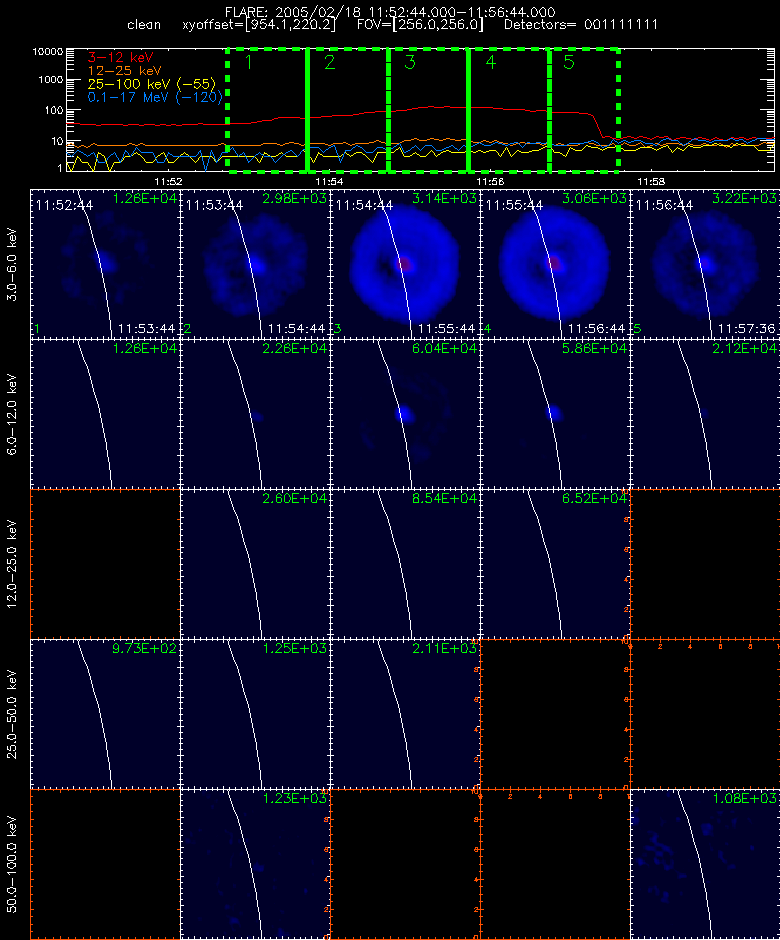Select interval label 1 in the light curve
This screenshot has width=780, height=940.
pos(249,62)
